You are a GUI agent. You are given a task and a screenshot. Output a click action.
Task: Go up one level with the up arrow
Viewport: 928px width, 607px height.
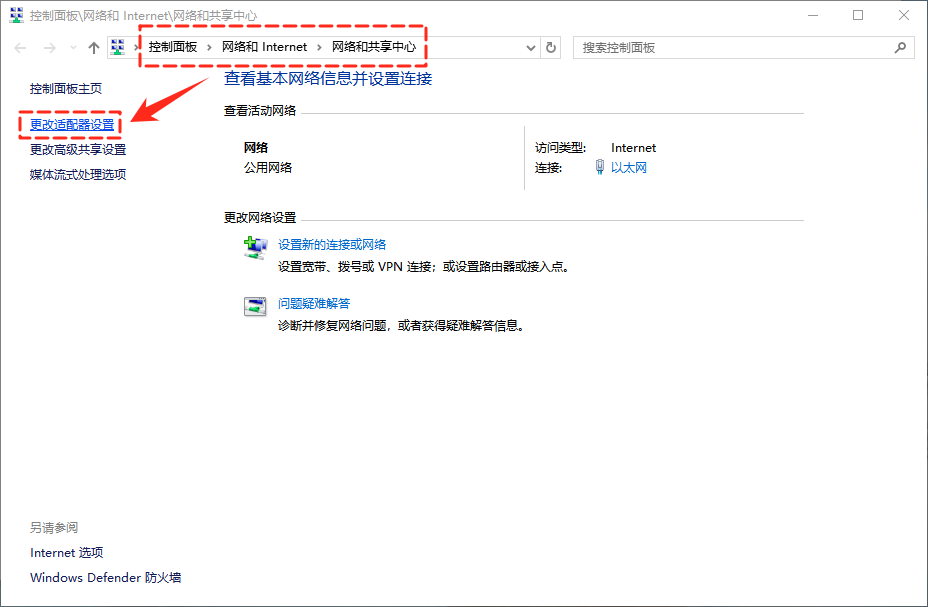tap(93, 48)
